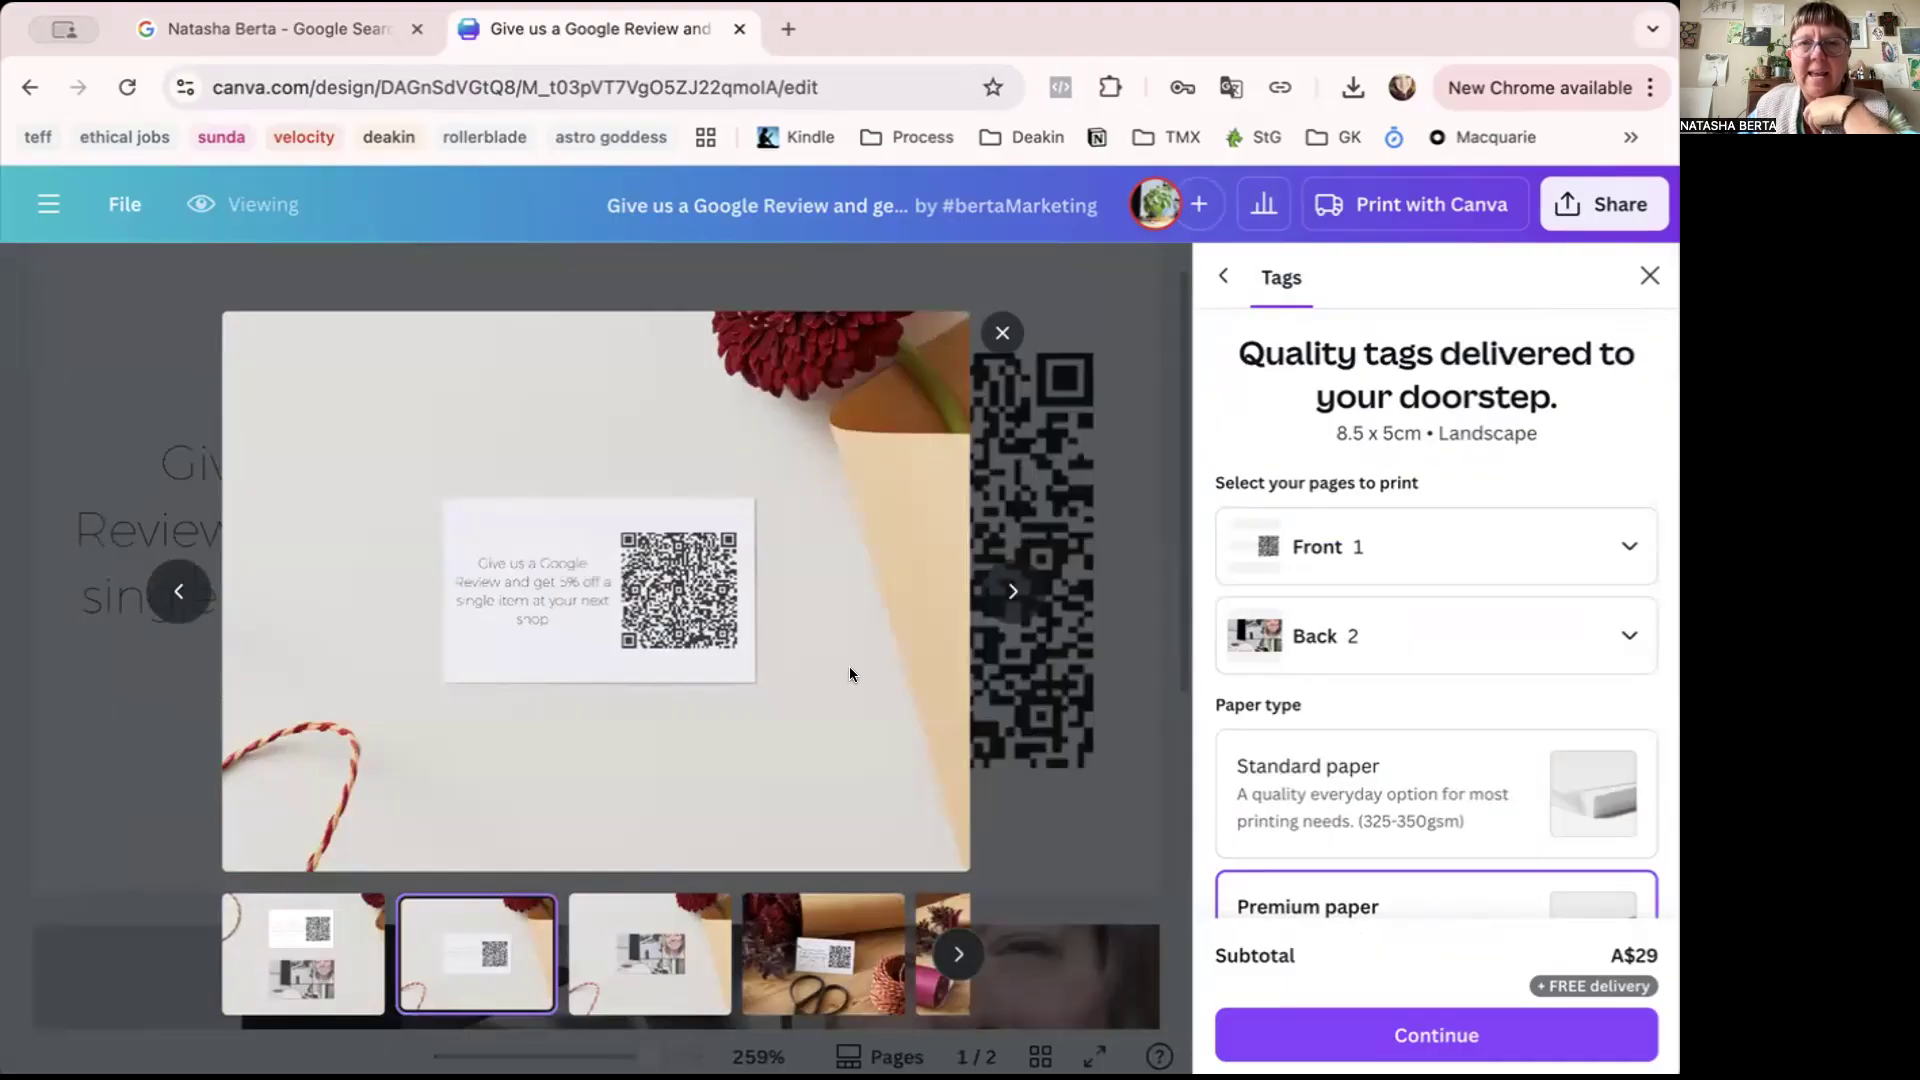Go back from the Tags panel
The width and height of the screenshot is (1920, 1080).
1224,276
